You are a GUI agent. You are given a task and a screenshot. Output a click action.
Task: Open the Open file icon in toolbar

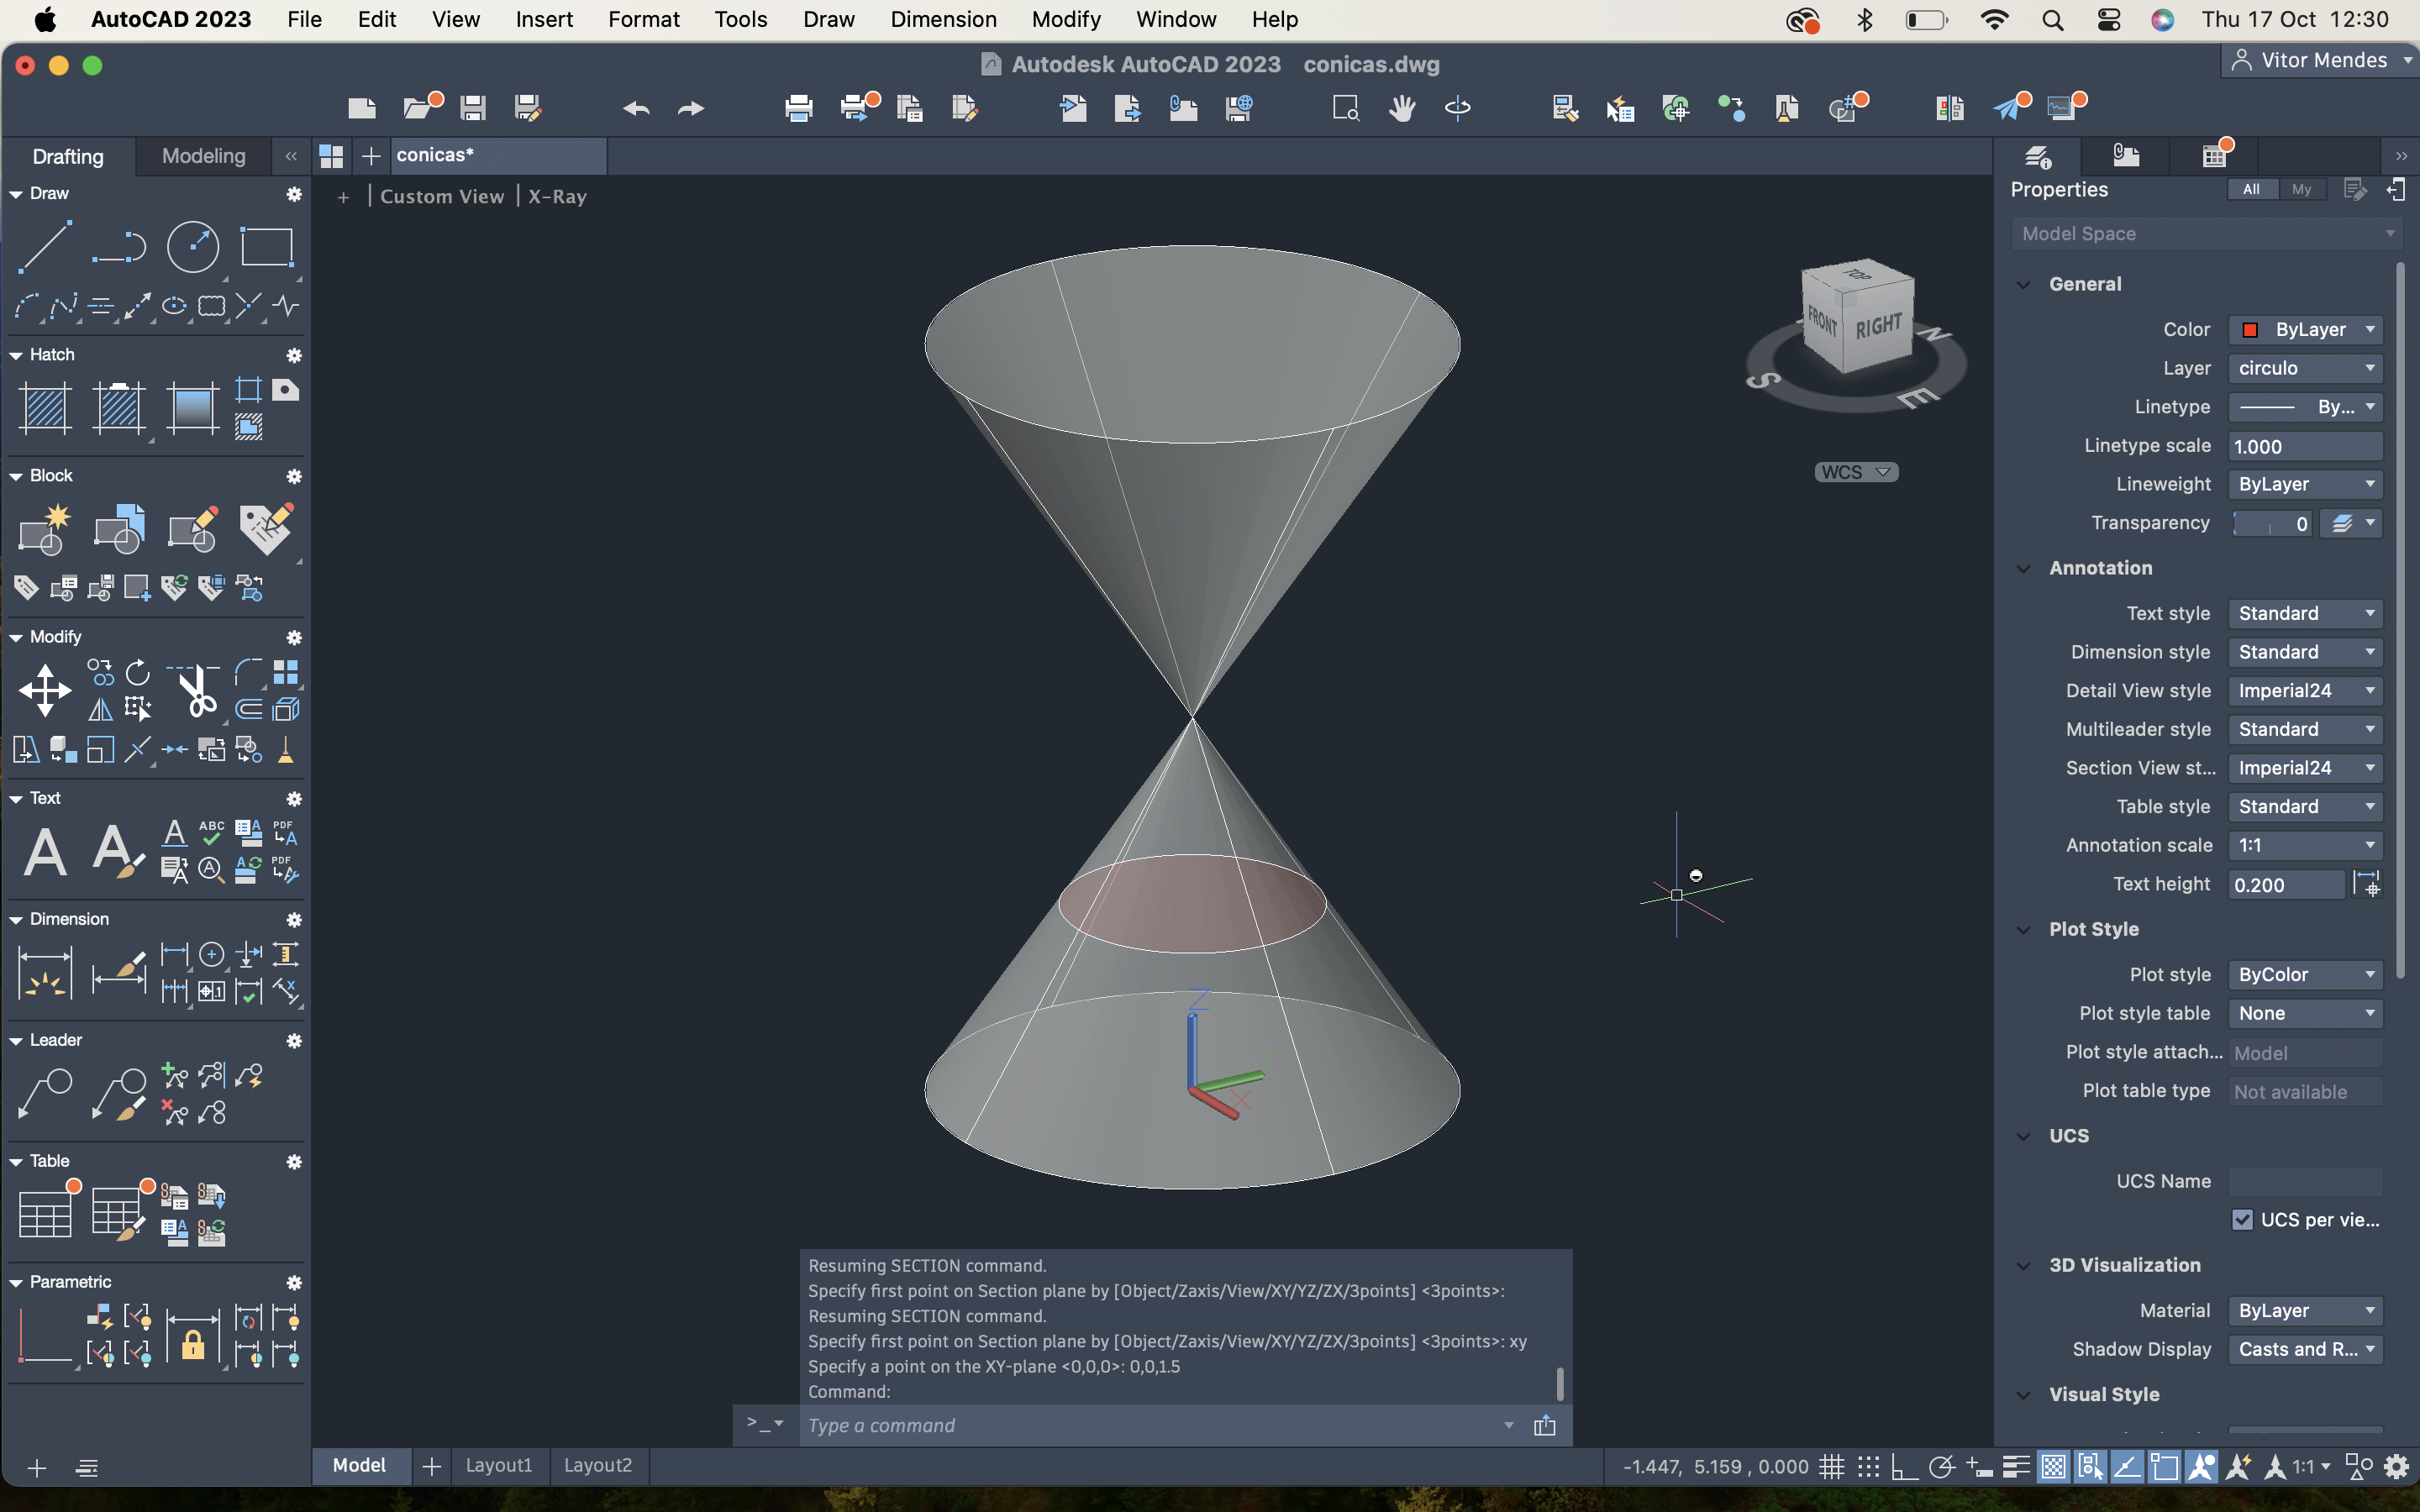click(420, 107)
